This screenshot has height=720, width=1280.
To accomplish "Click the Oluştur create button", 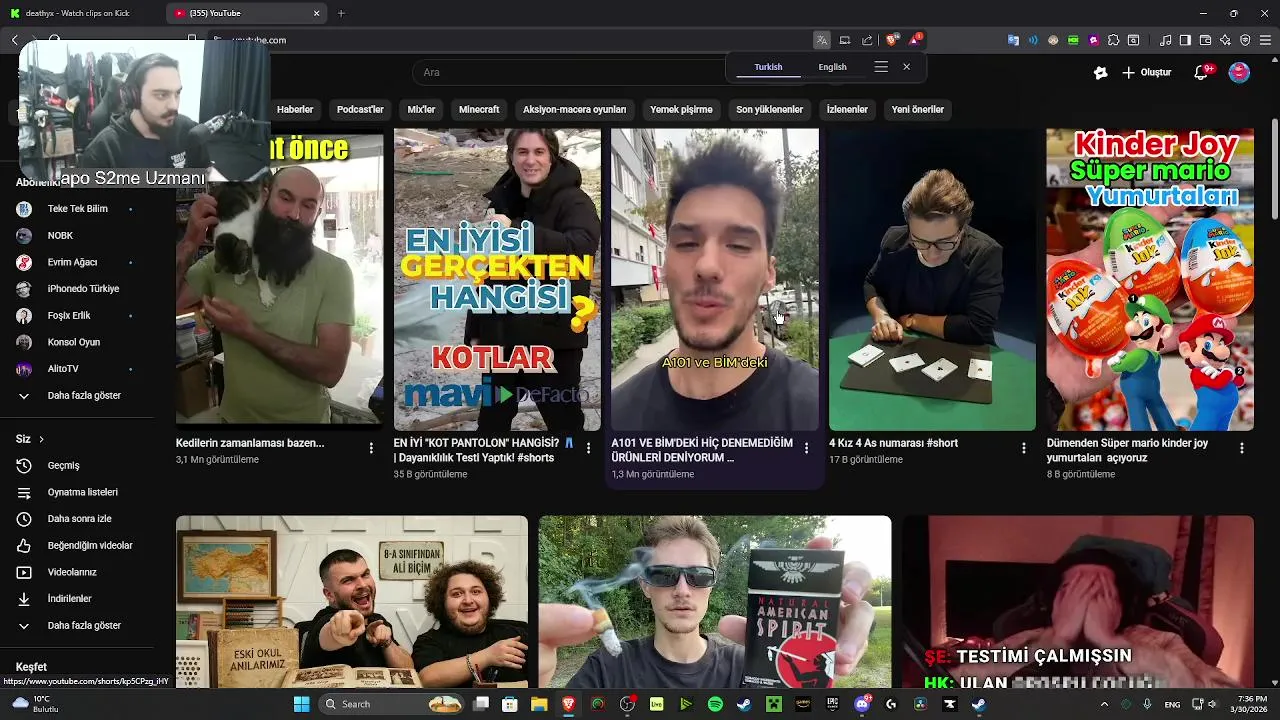I will [x=1146, y=72].
